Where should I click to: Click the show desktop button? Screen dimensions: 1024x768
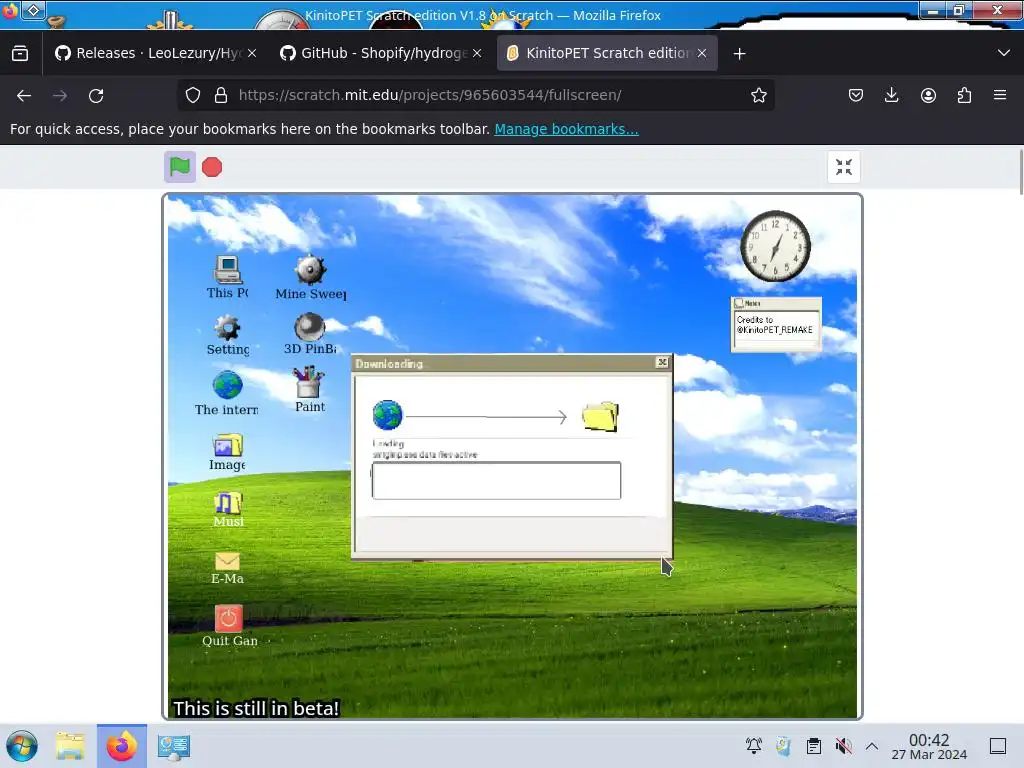click(x=998, y=746)
